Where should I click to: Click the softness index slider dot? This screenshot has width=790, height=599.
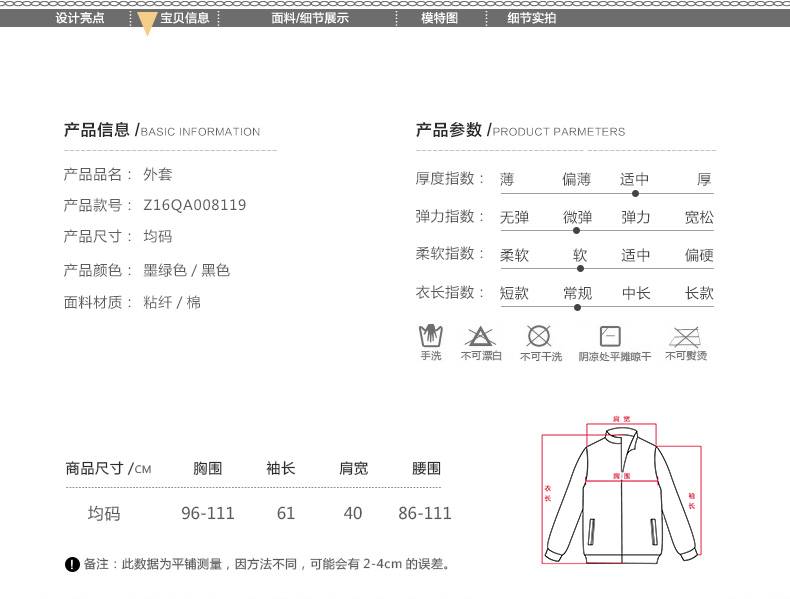580,268
